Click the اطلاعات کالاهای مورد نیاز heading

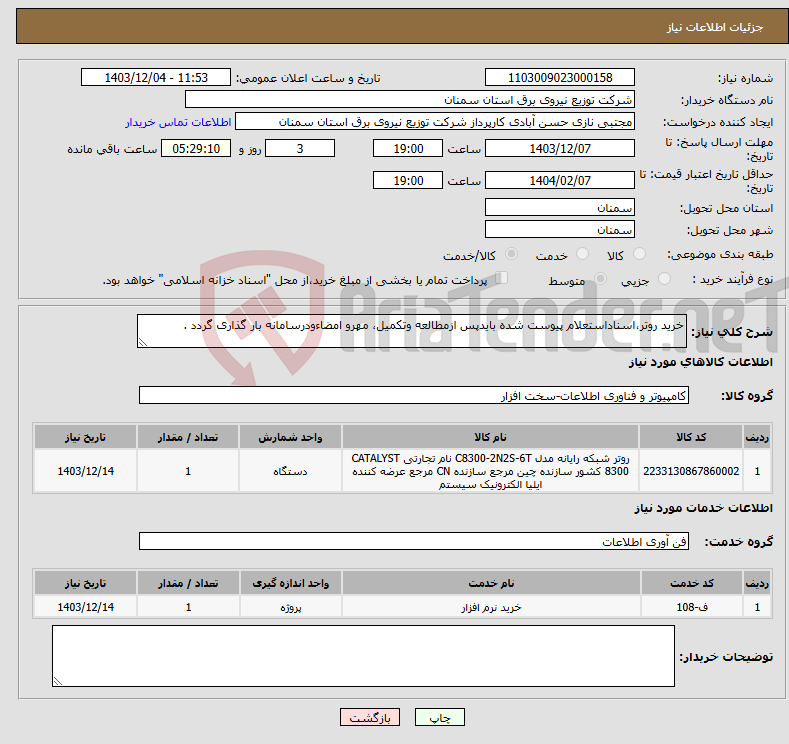coord(700,362)
